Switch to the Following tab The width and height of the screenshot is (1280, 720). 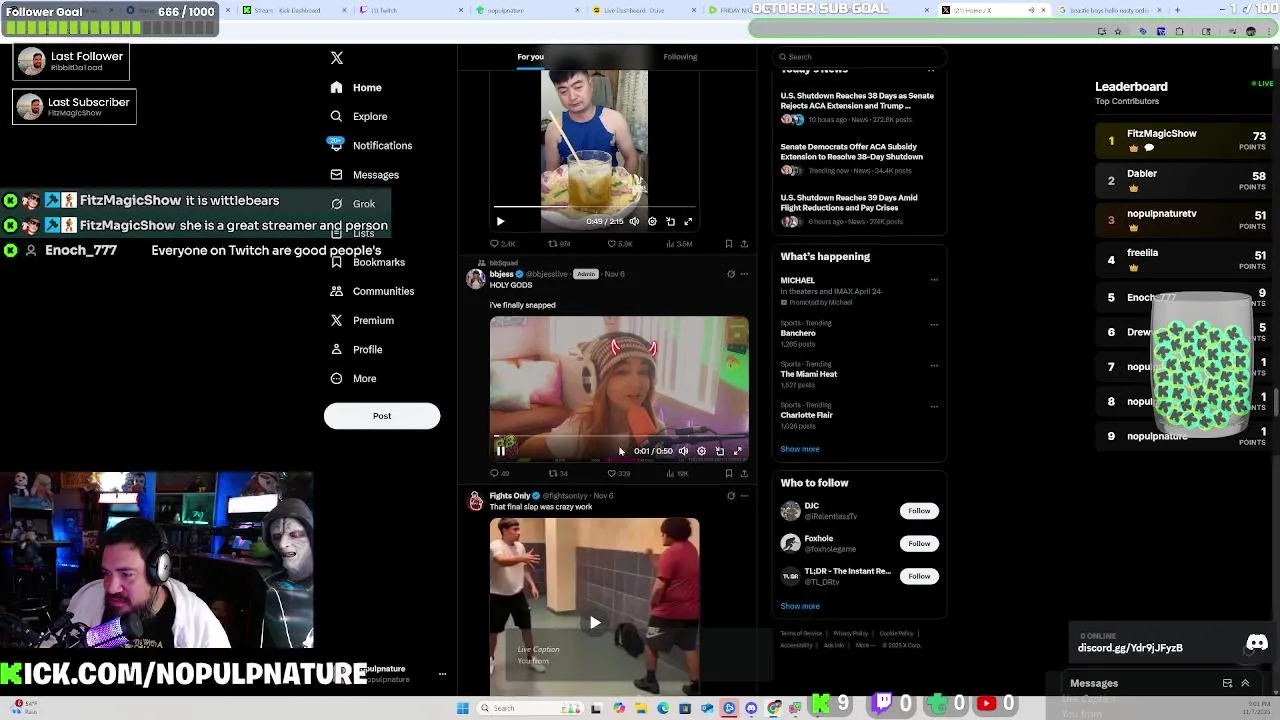coord(680,57)
